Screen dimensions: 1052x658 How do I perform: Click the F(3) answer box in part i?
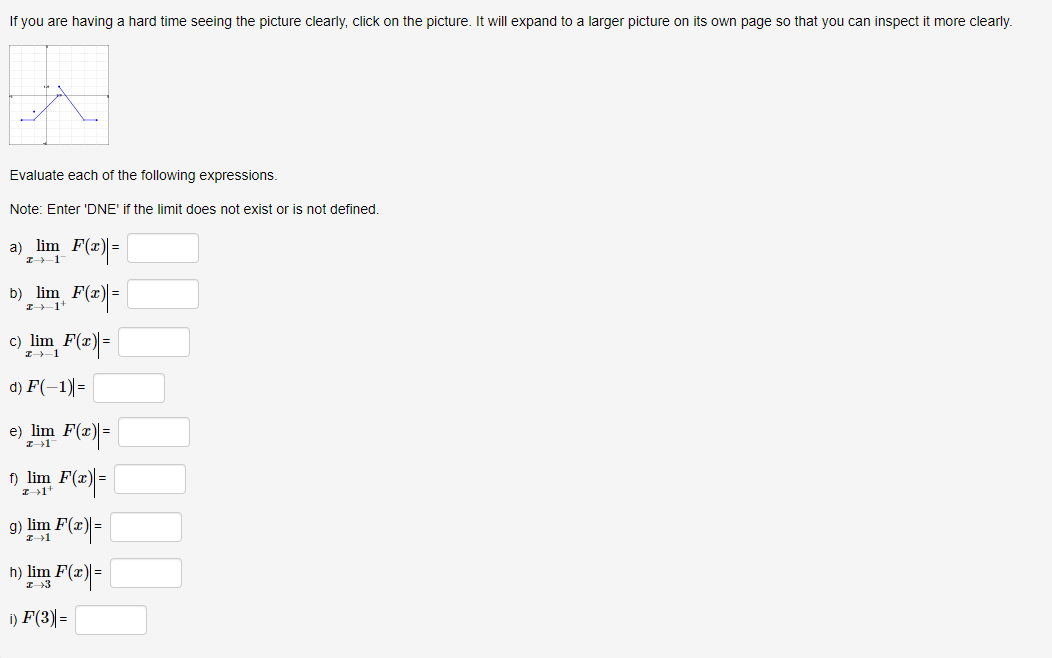111,619
